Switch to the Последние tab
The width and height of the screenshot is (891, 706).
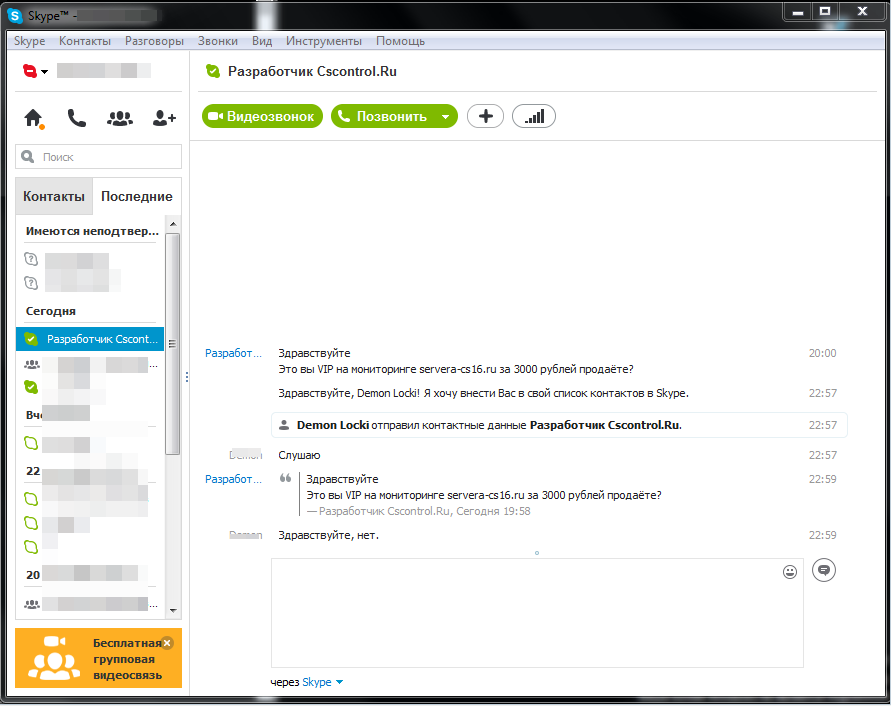tap(137, 196)
